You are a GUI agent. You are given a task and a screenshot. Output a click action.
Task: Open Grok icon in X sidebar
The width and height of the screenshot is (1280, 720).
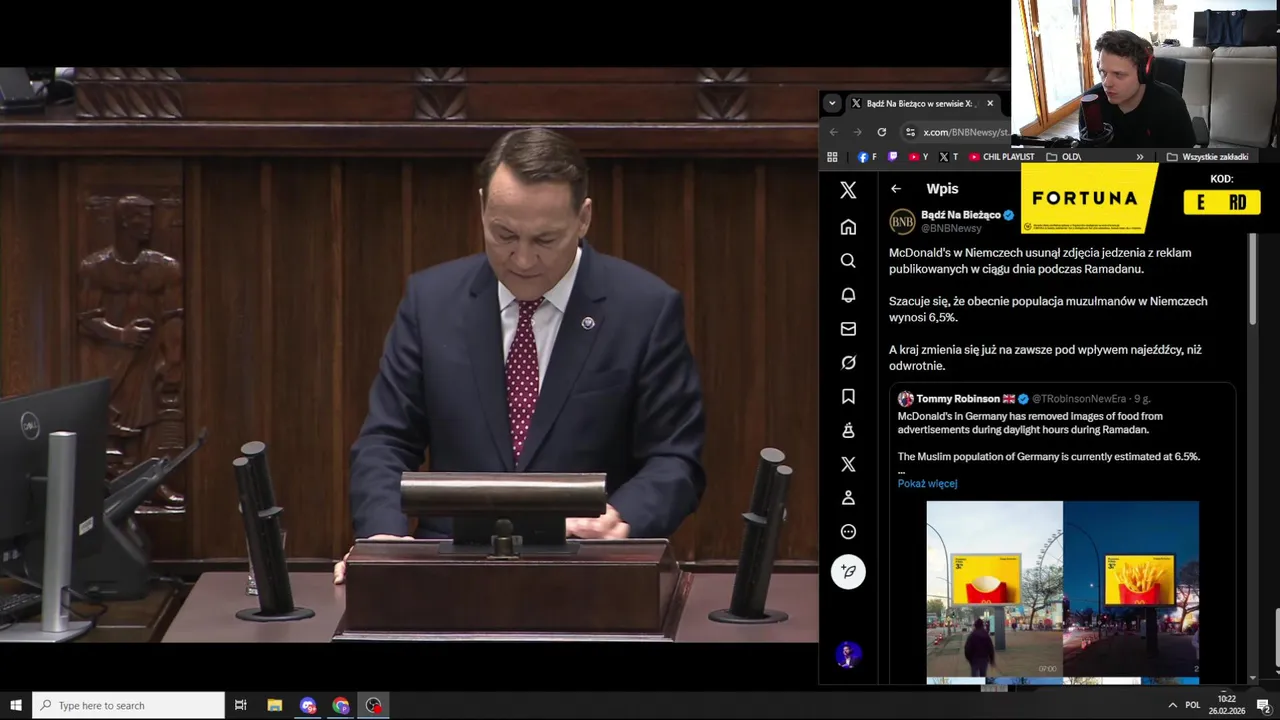tap(848, 363)
